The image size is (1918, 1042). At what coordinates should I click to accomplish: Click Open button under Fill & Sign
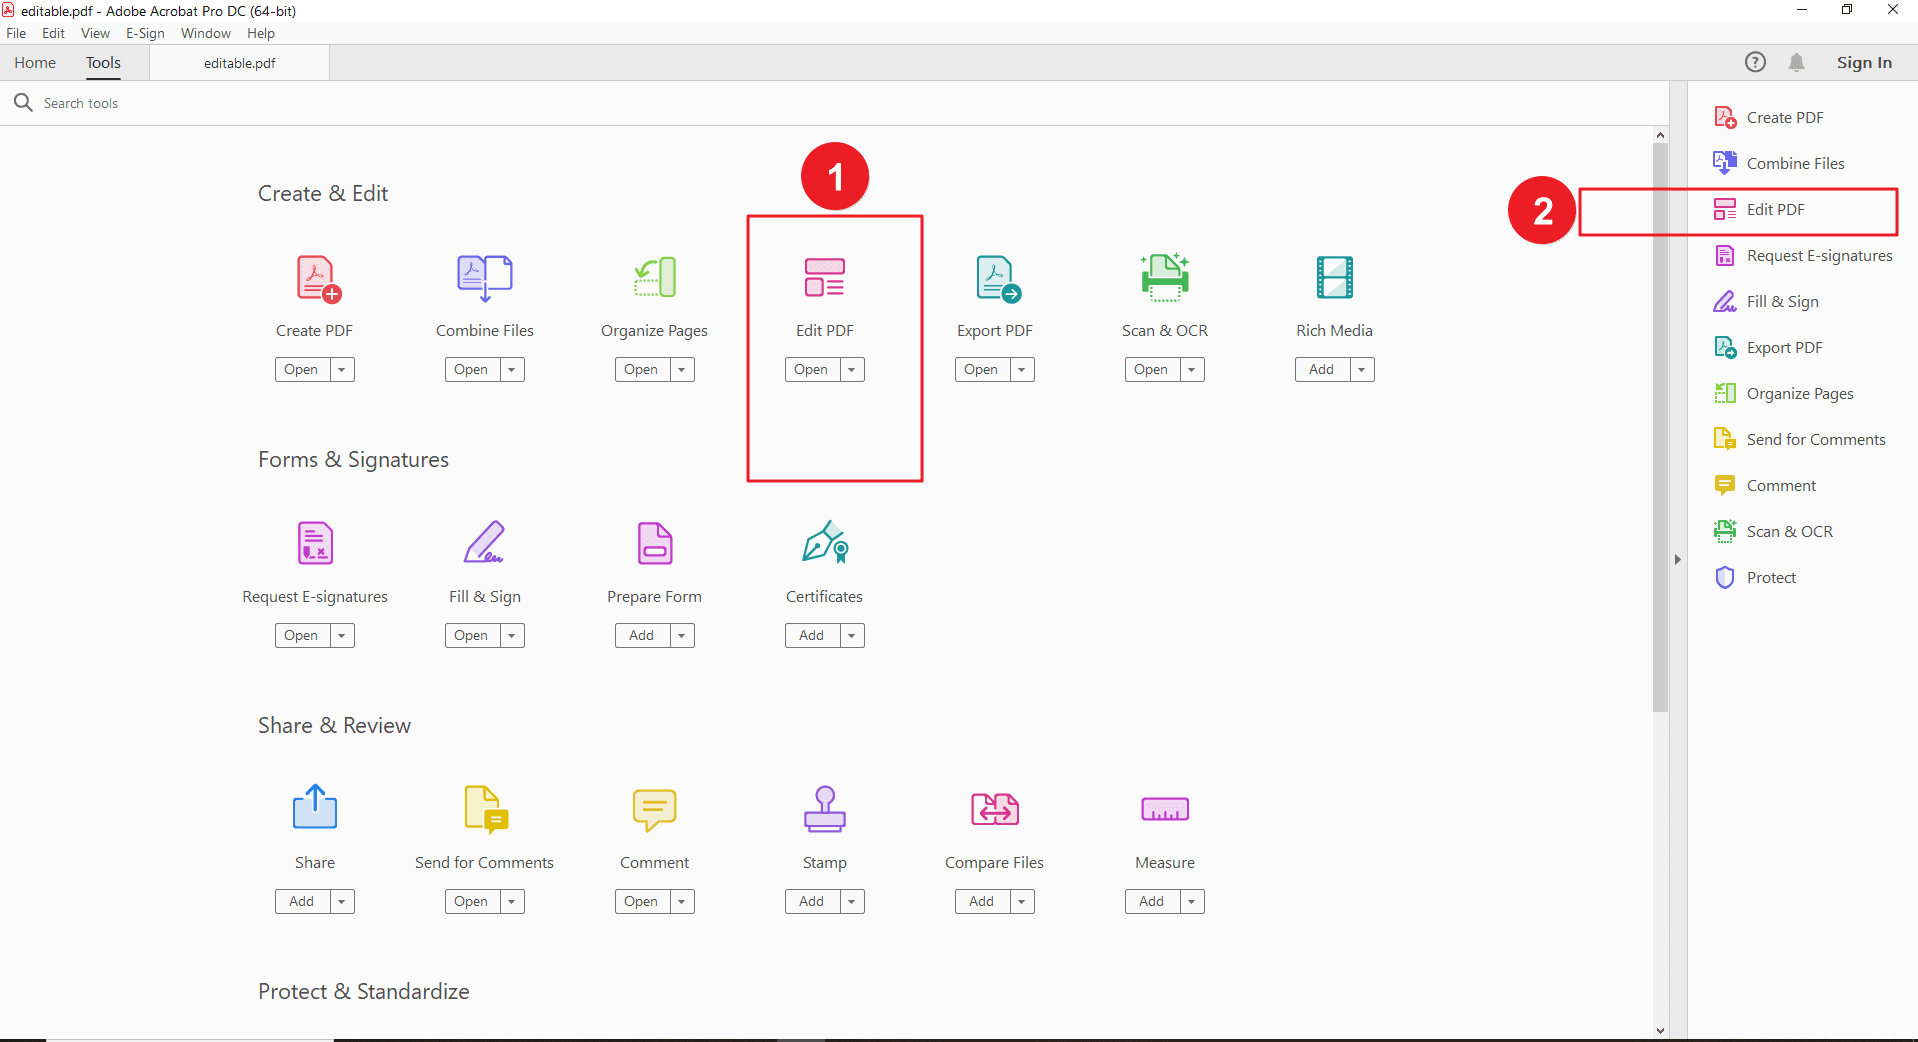(x=472, y=635)
